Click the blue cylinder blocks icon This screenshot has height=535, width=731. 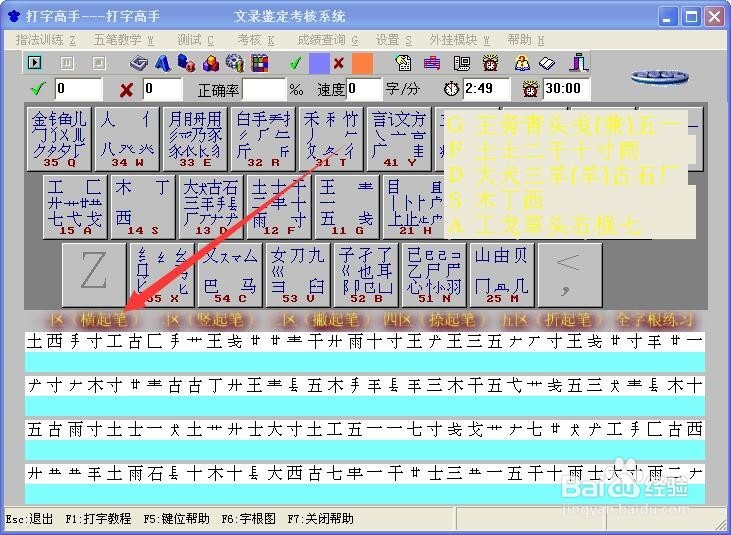click(186, 63)
